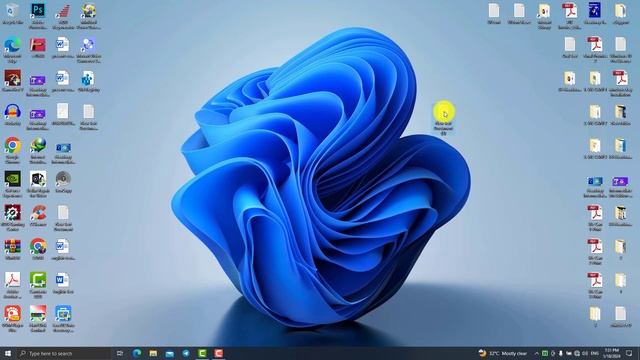Viewport: 640px width, 360px height.
Task: Open Task View on the taskbar
Action: coord(120,353)
